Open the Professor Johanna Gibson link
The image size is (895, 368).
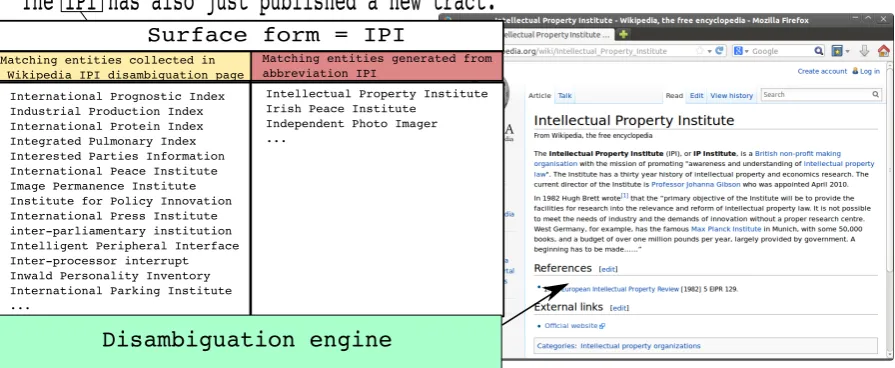pyautogui.click(x=696, y=185)
